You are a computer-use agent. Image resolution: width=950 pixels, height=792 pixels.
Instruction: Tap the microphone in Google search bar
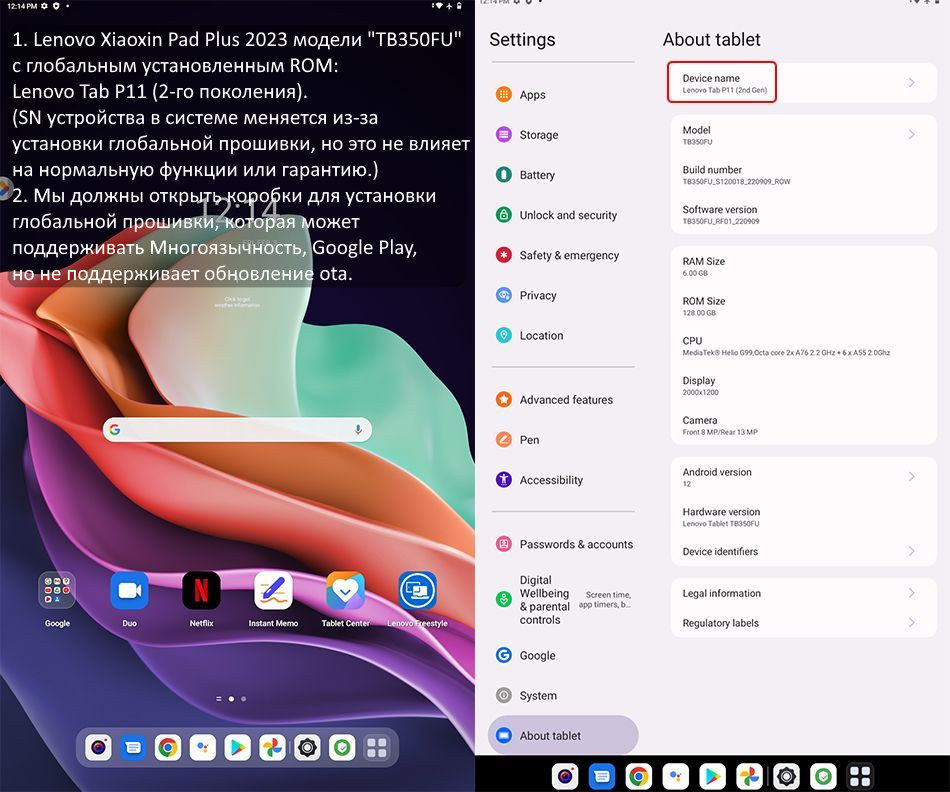pos(358,430)
